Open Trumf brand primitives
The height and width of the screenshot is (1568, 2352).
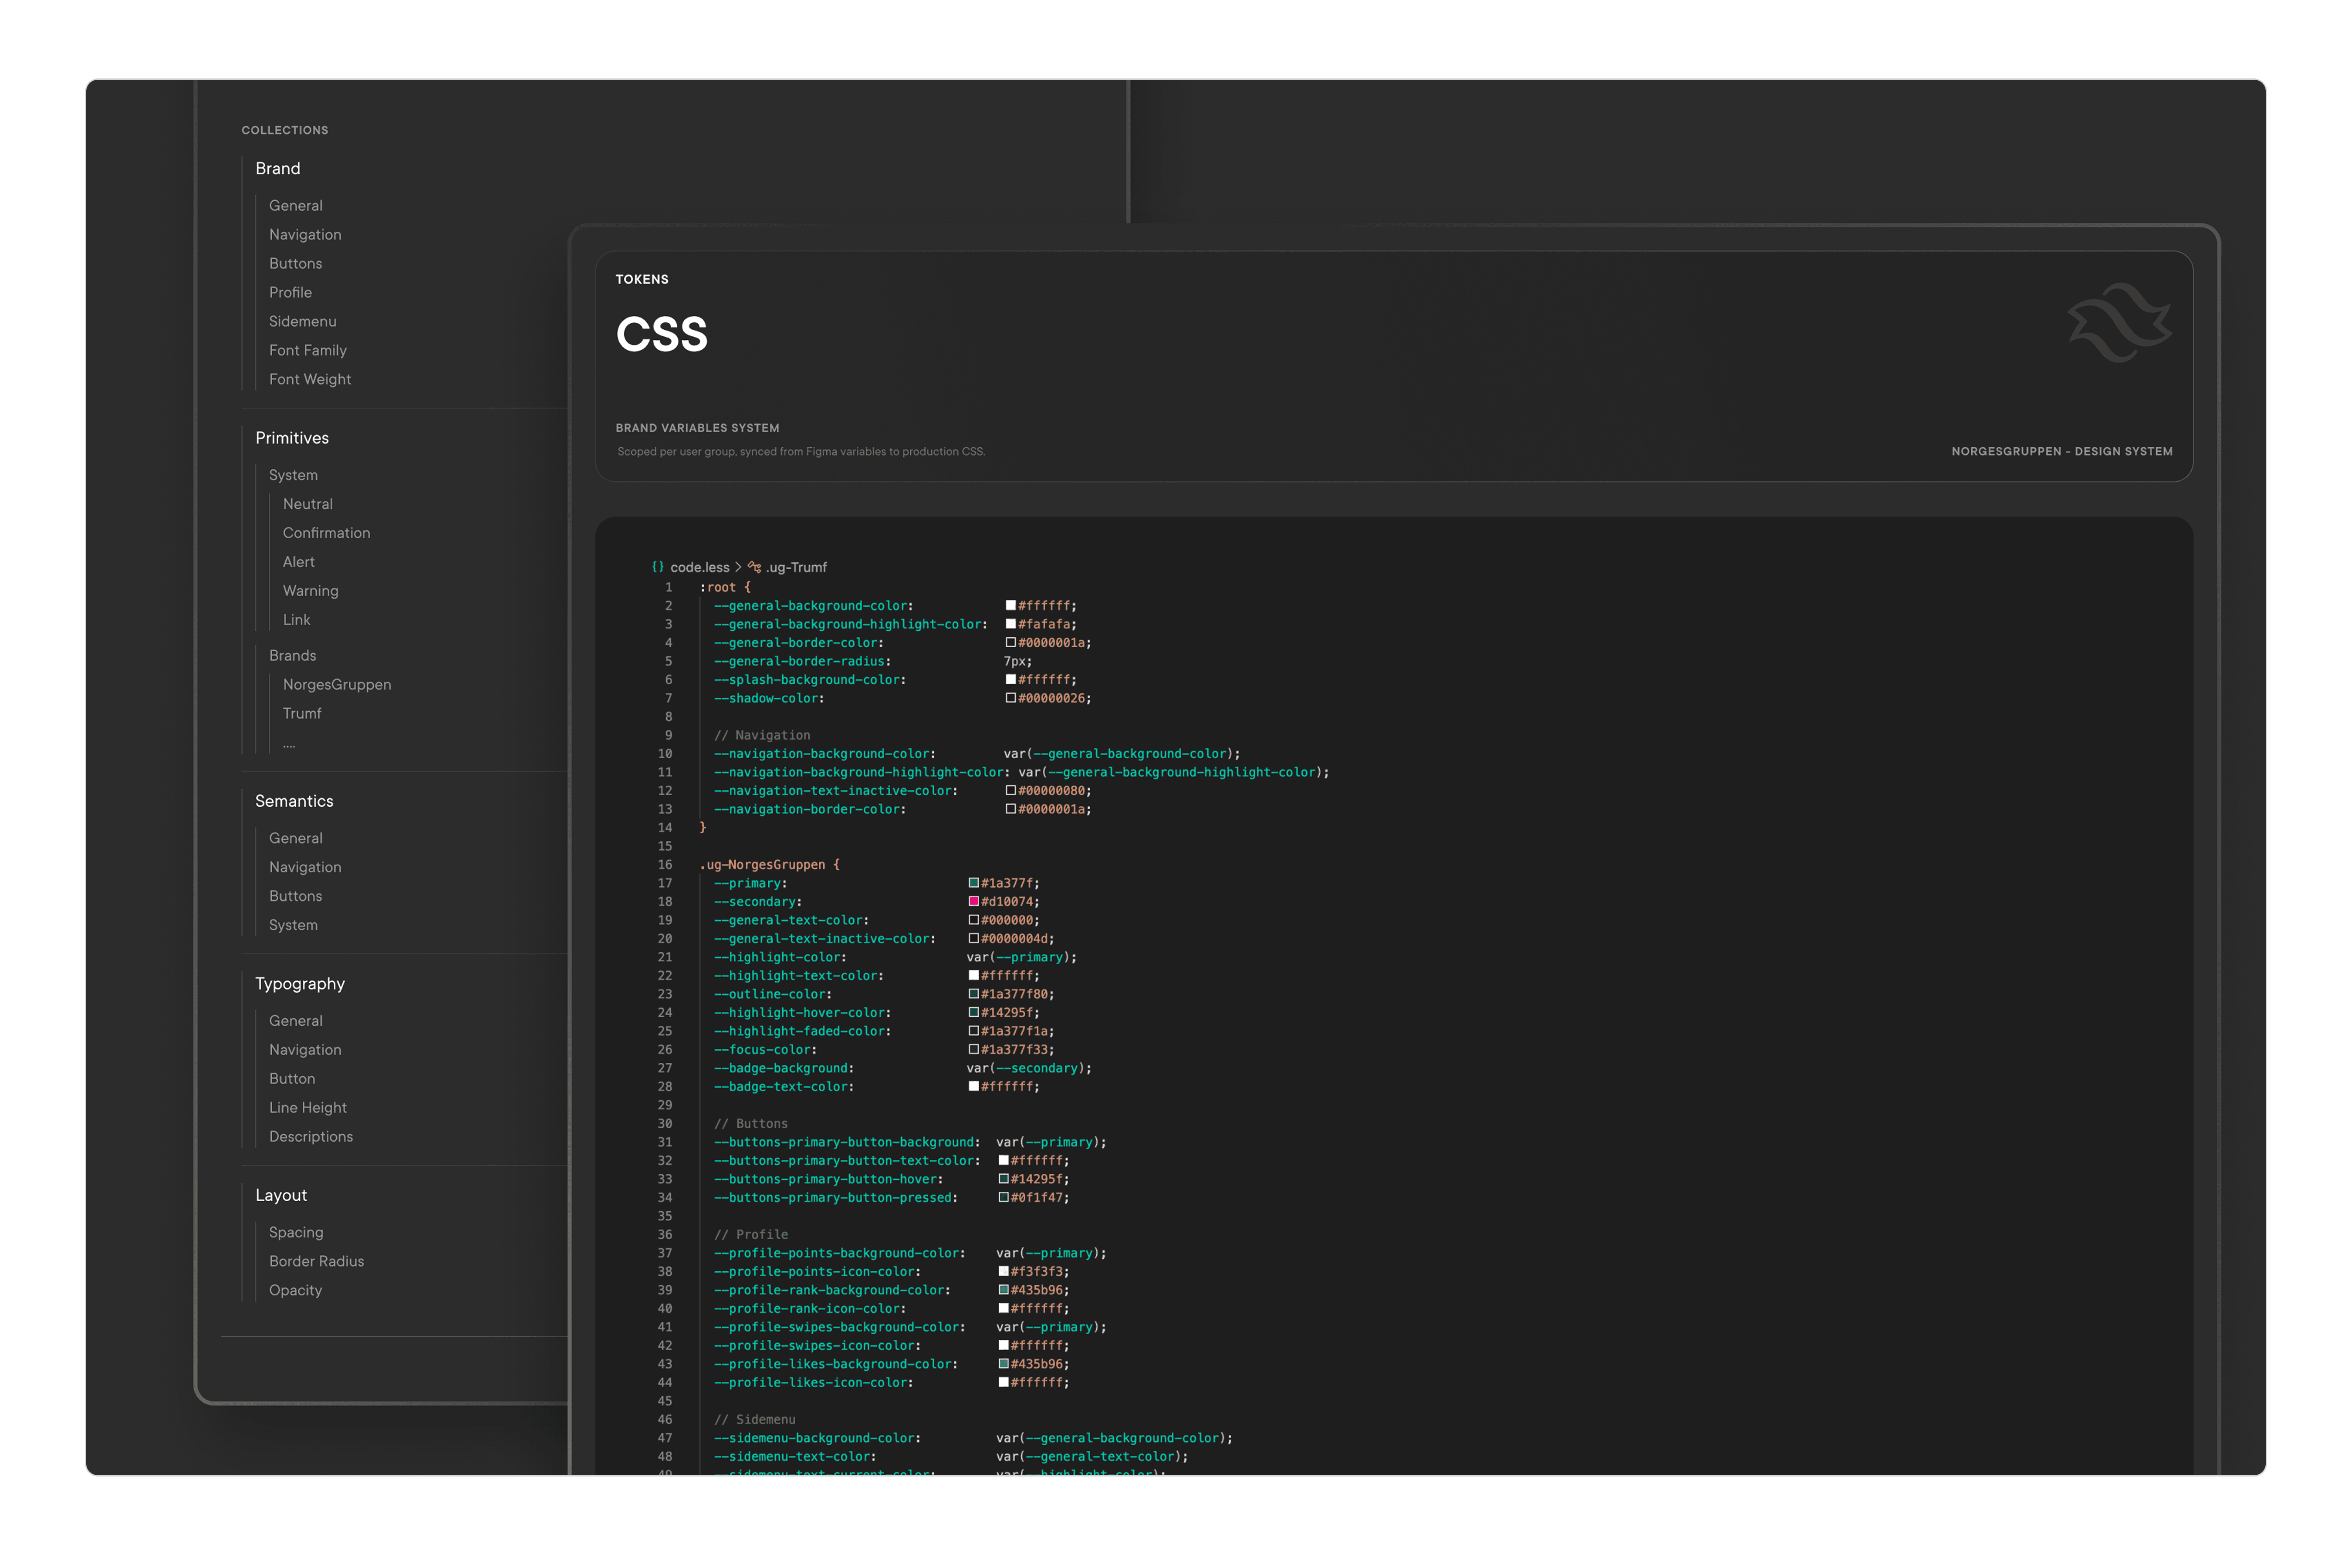click(301, 713)
